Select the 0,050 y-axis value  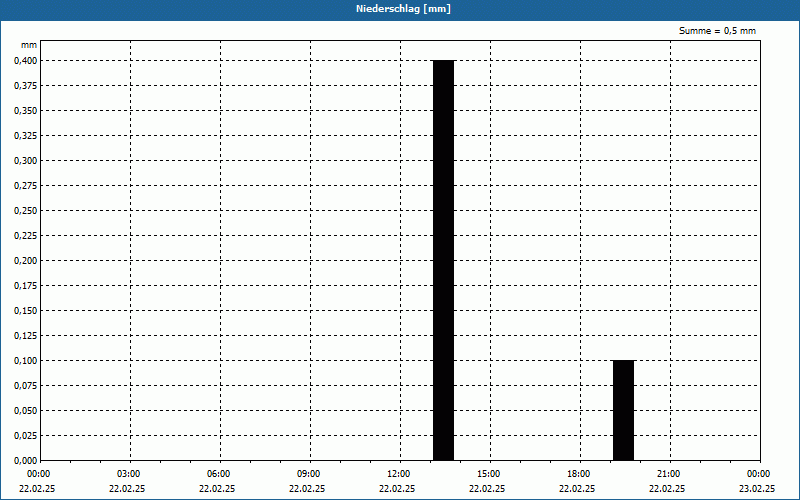coord(26,411)
